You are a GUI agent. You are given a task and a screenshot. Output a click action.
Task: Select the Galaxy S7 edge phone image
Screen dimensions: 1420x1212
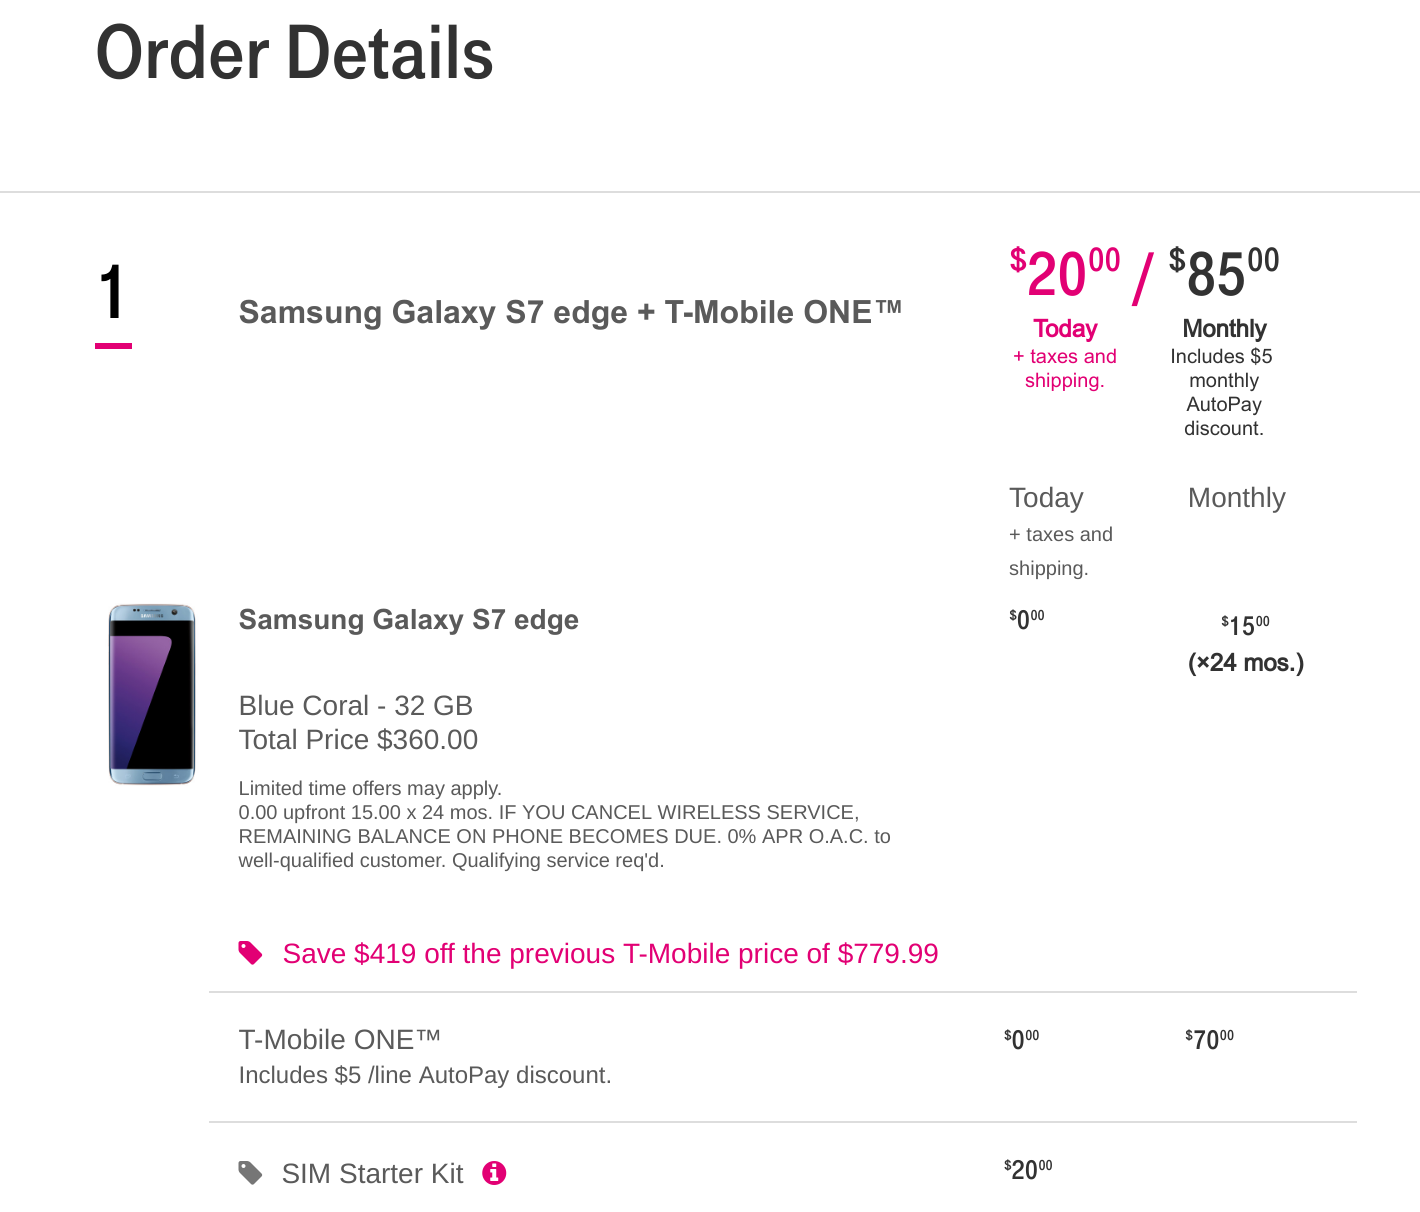click(152, 694)
